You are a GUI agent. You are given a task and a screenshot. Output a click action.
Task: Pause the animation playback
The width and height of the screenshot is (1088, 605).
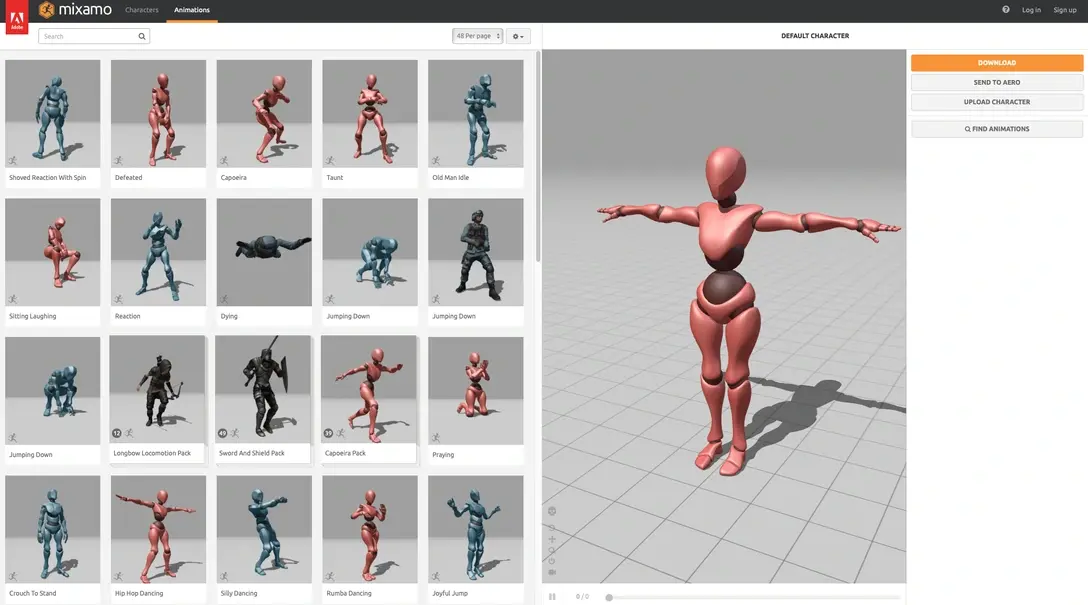[x=552, y=597]
